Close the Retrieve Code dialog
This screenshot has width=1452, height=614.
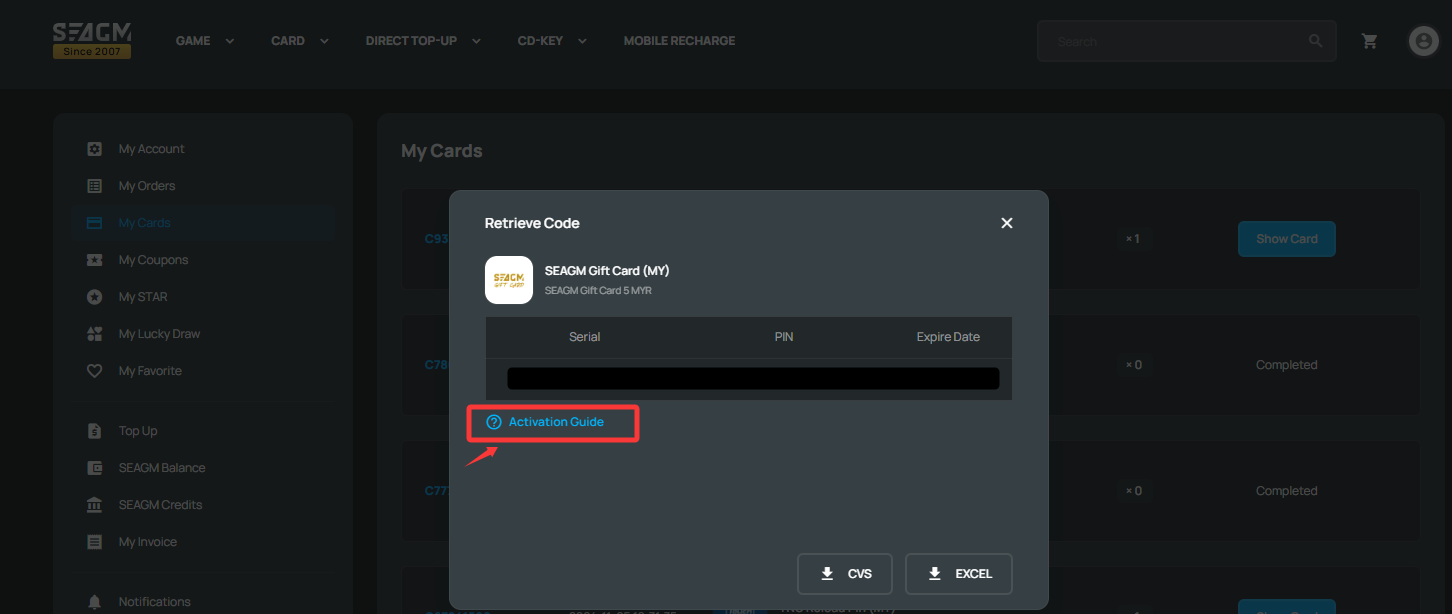(x=1007, y=223)
